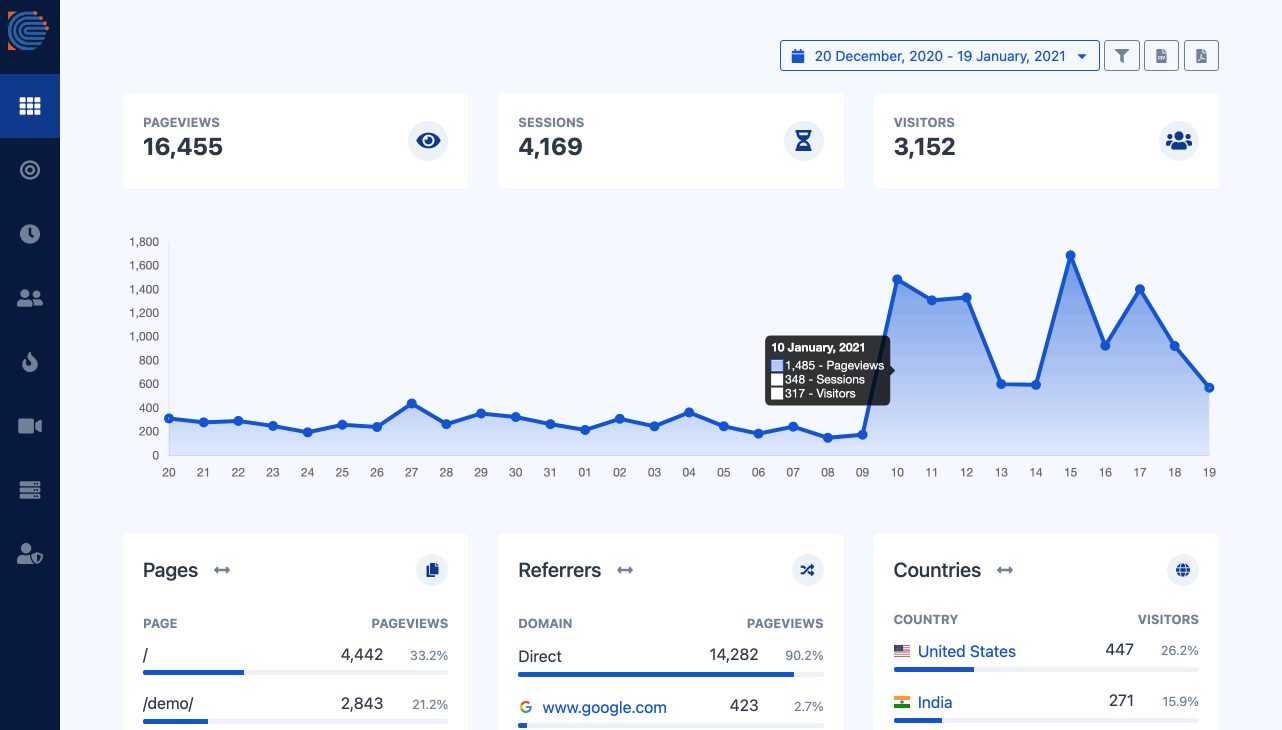This screenshot has height=730, width=1282.
Task: Toggle Pageviews eye icon on stat card
Action: (428, 141)
